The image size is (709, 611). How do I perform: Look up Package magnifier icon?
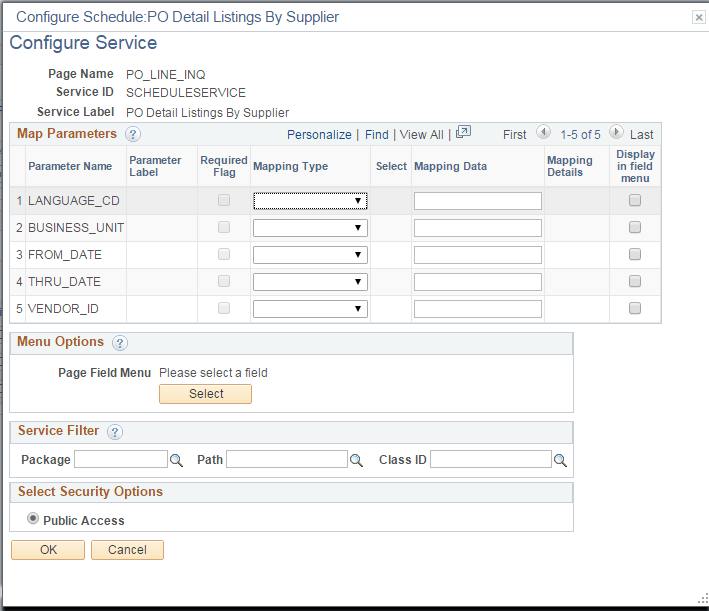176,460
